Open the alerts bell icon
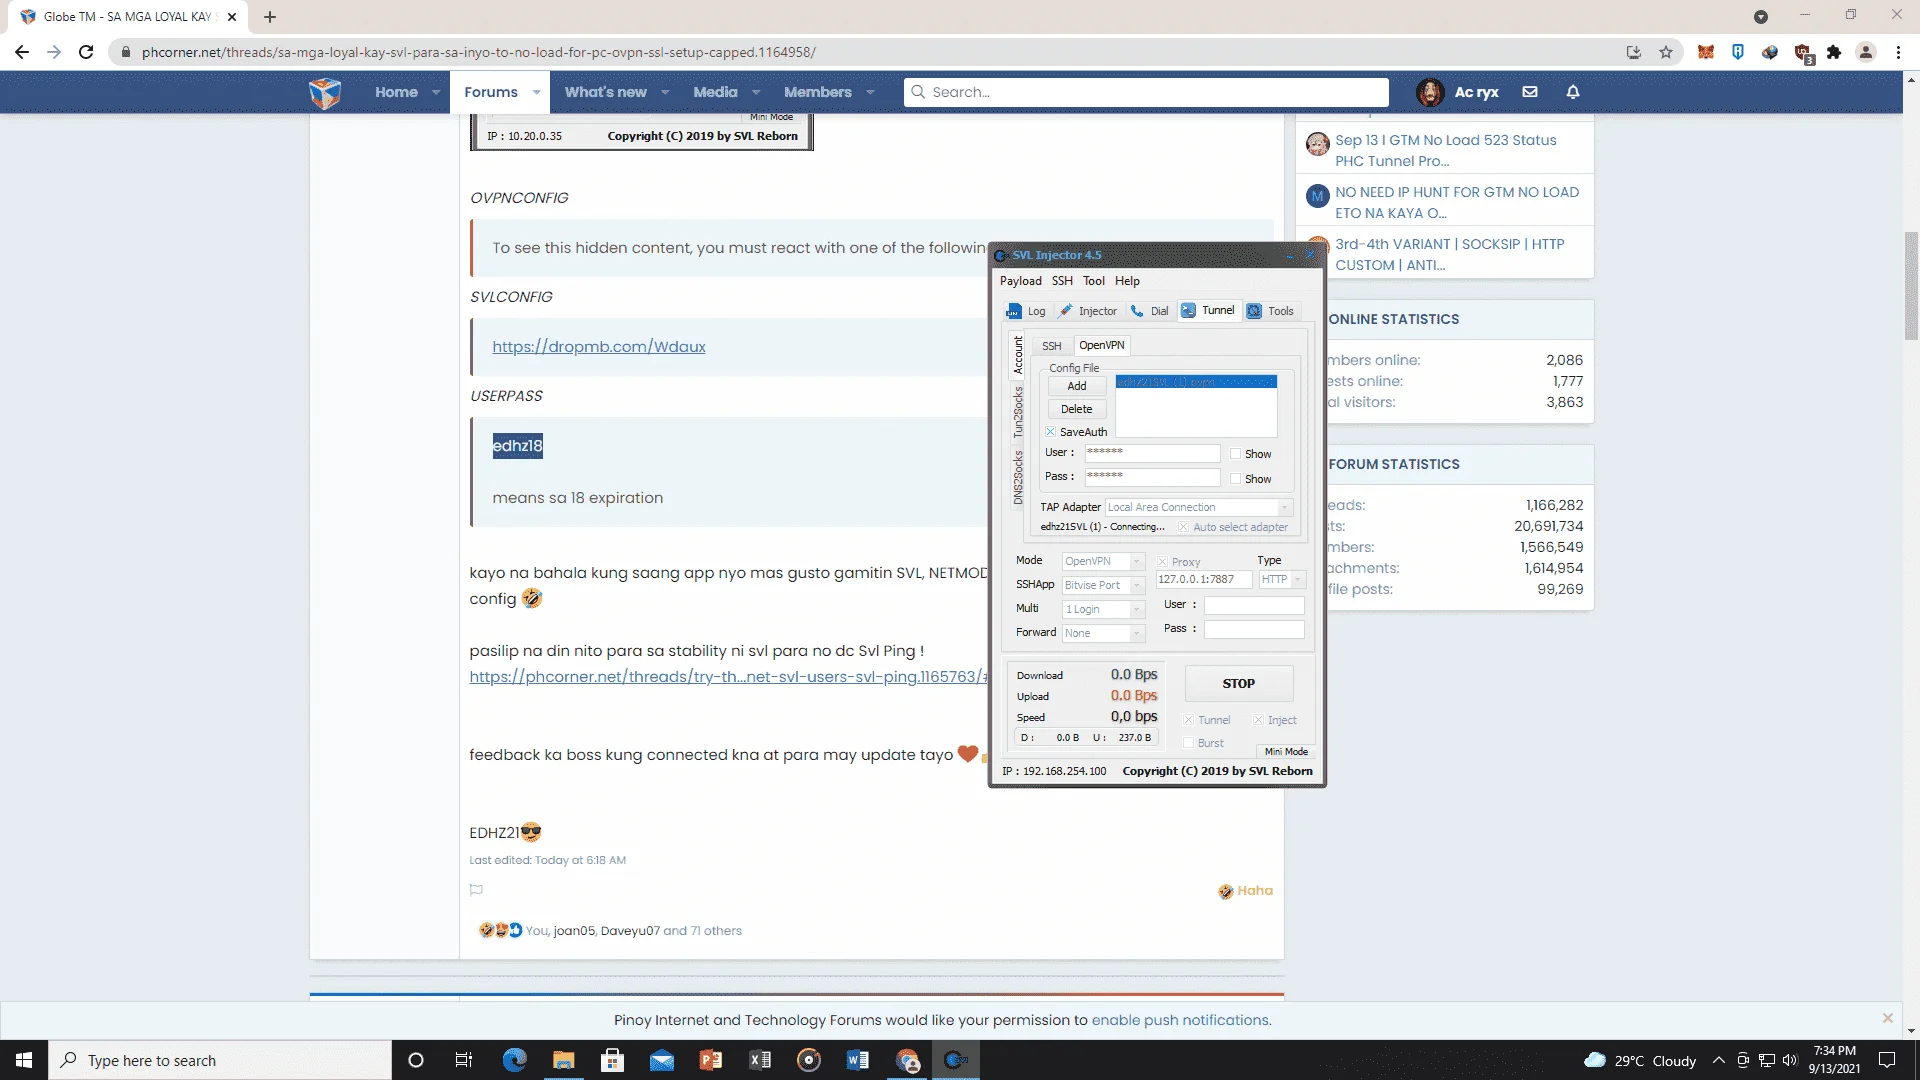 [1573, 92]
